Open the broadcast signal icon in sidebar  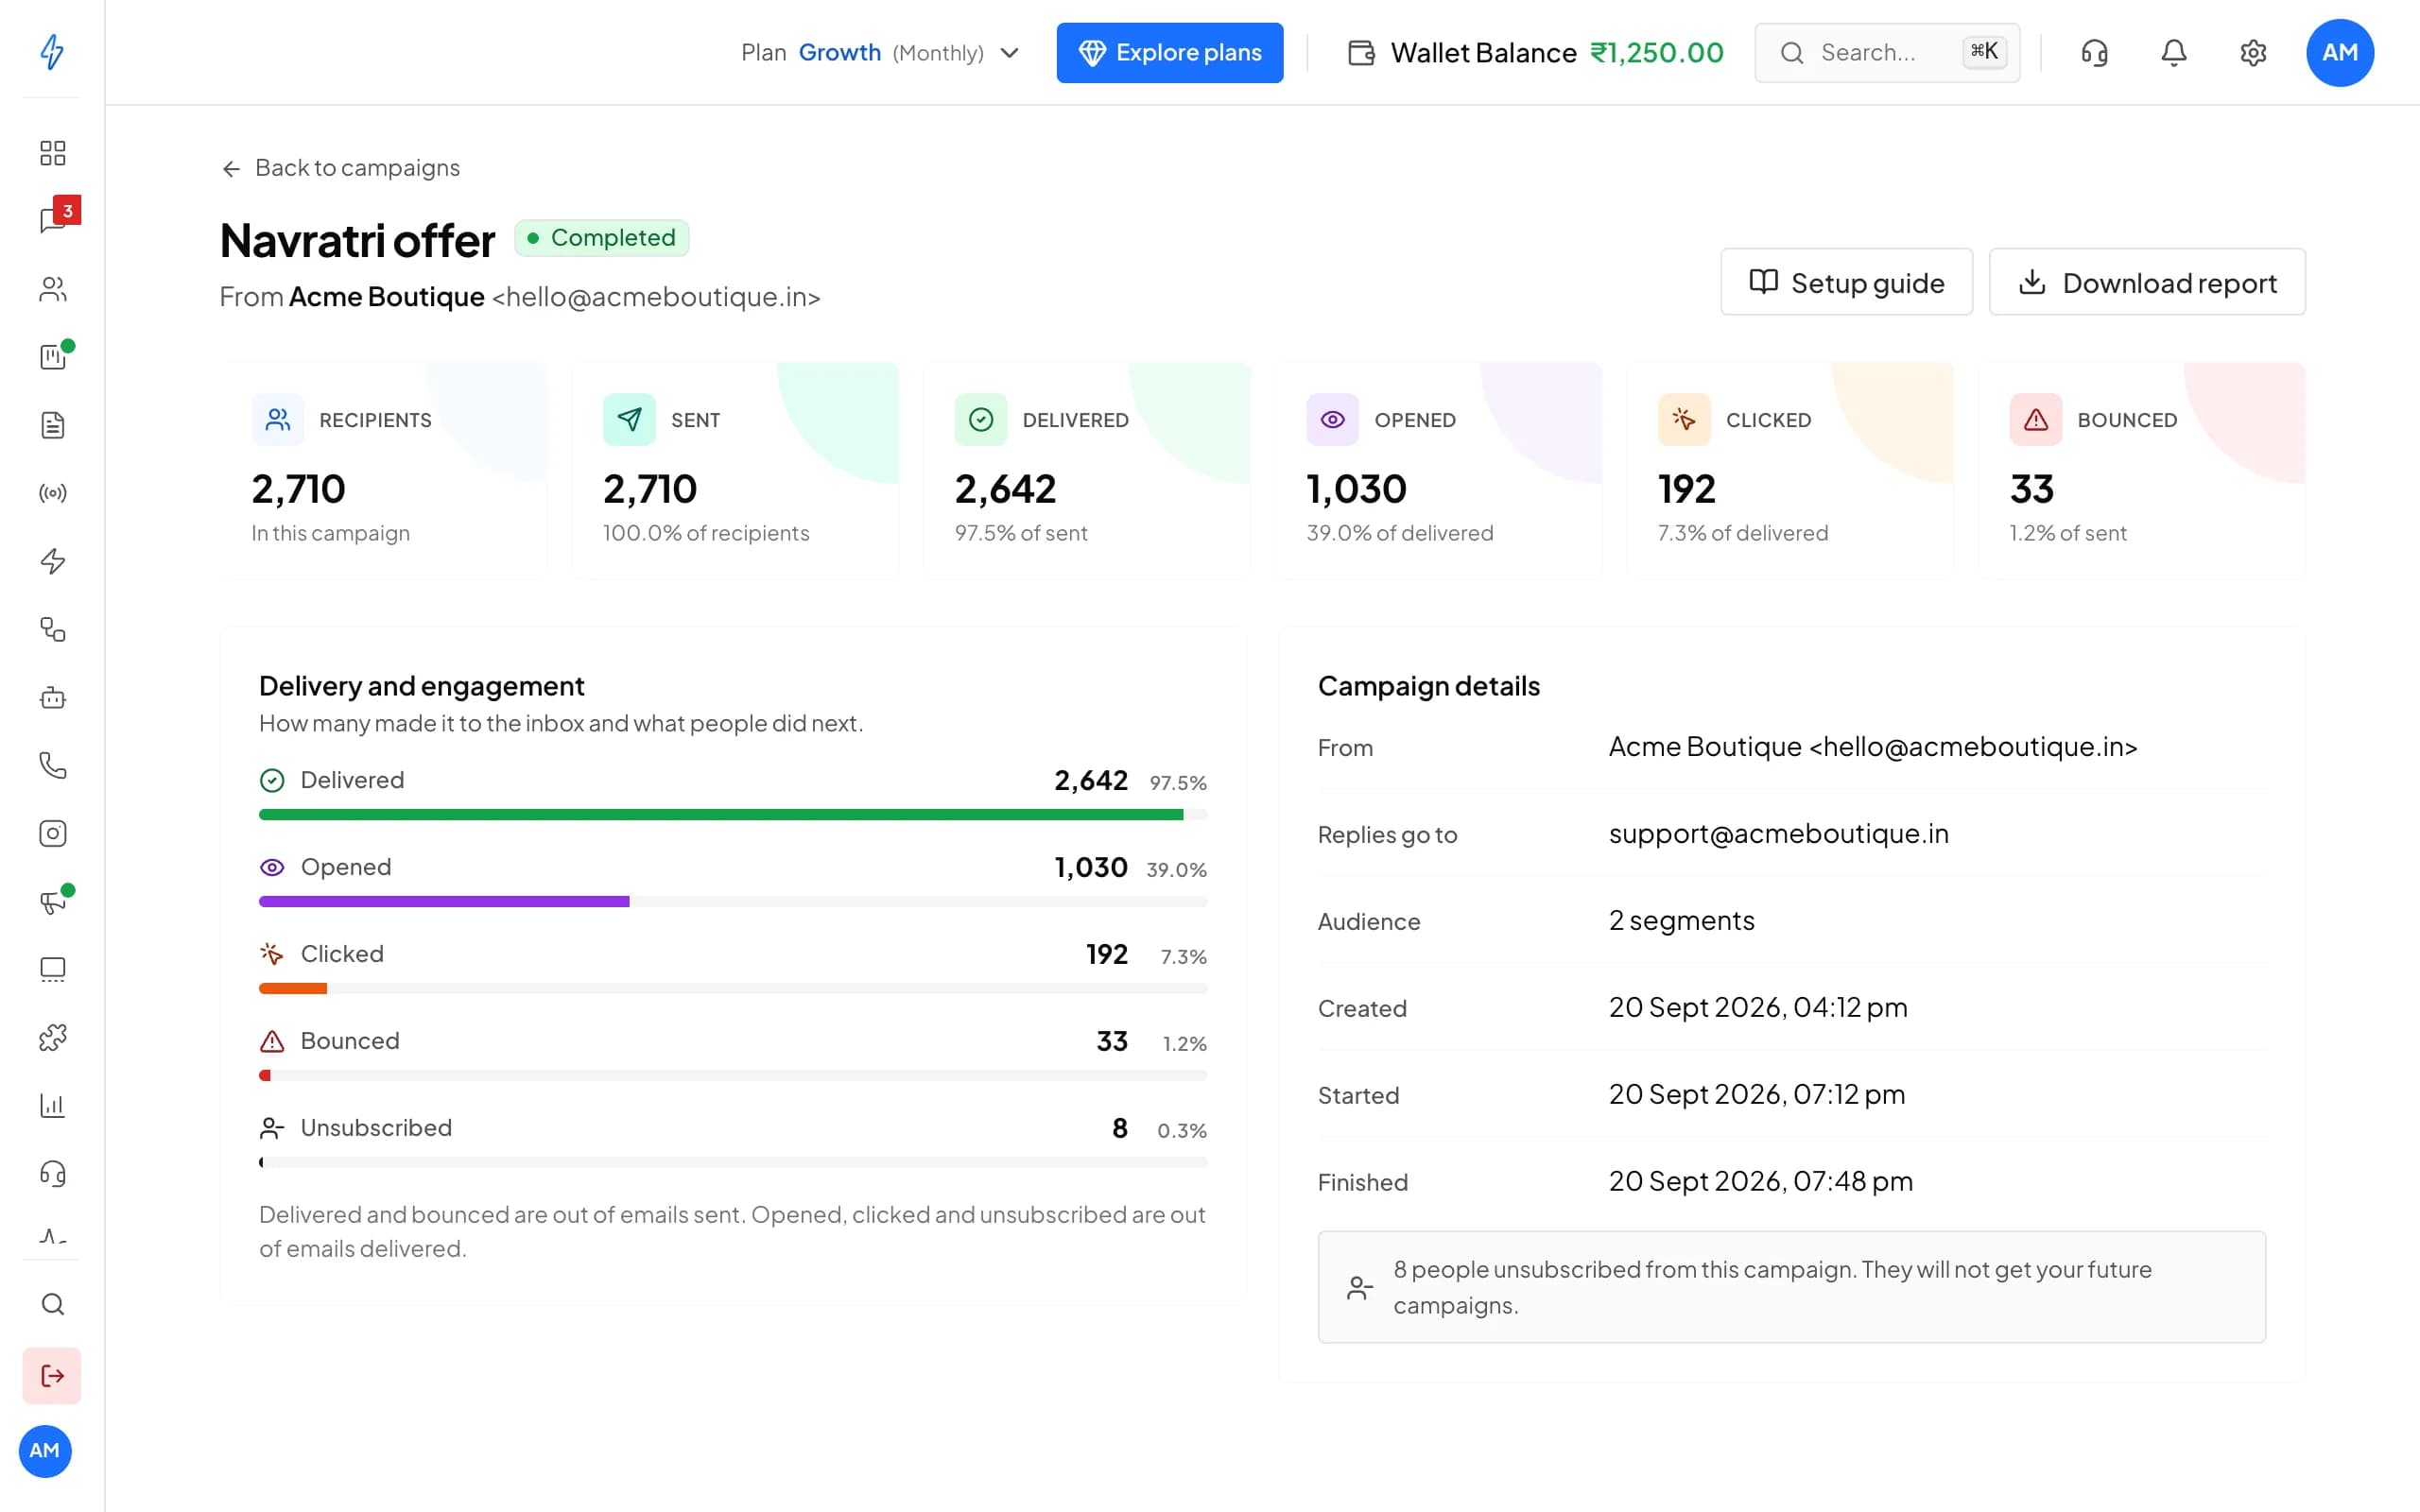pos(52,493)
